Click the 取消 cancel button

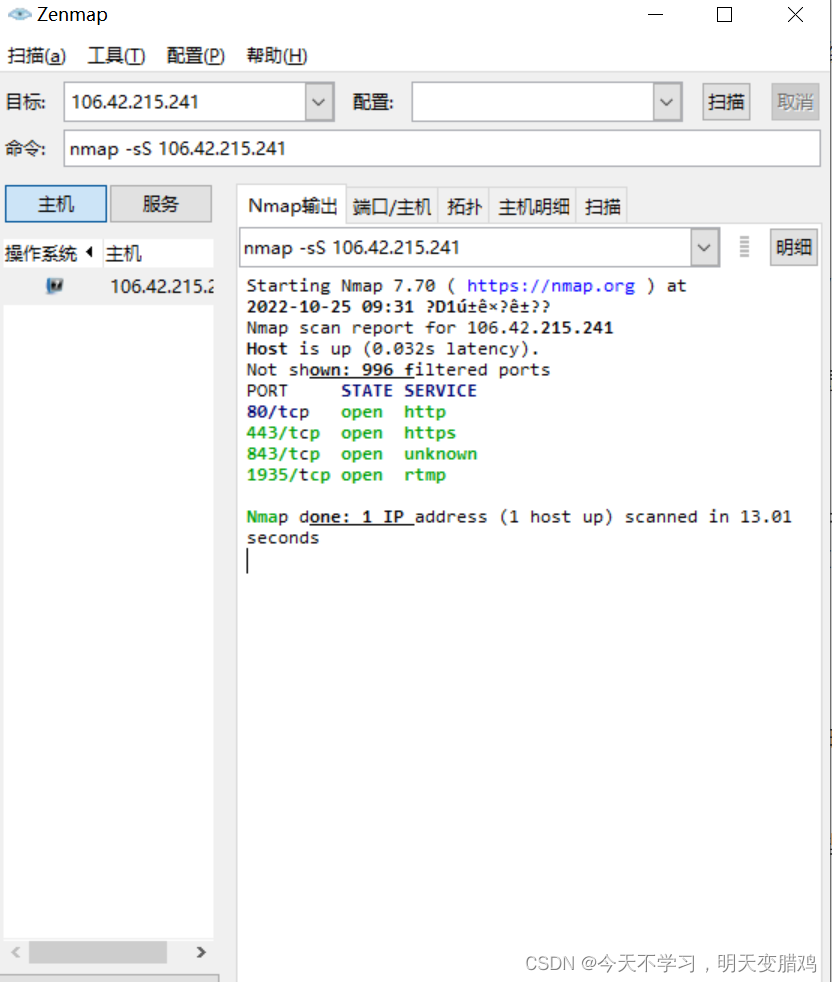pos(795,101)
